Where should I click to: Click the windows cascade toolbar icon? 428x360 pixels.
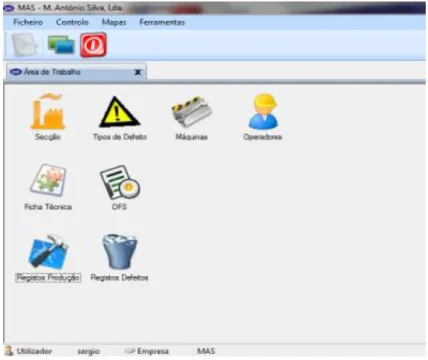pos(61,45)
